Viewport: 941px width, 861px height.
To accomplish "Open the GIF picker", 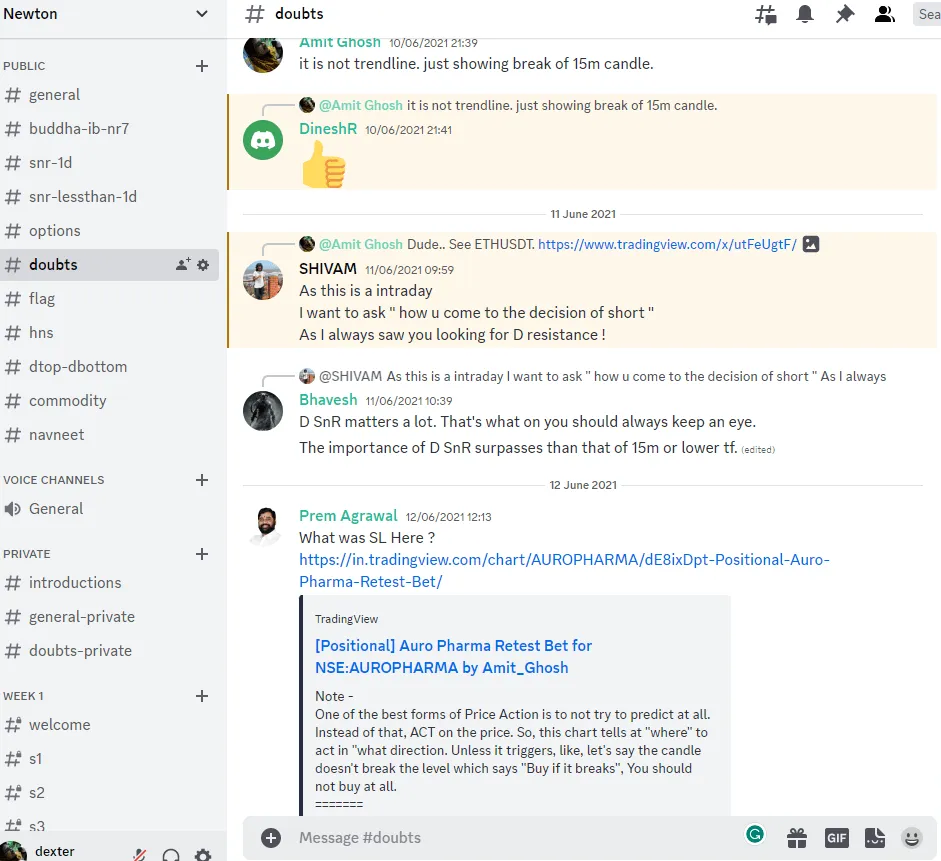I will point(836,837).
